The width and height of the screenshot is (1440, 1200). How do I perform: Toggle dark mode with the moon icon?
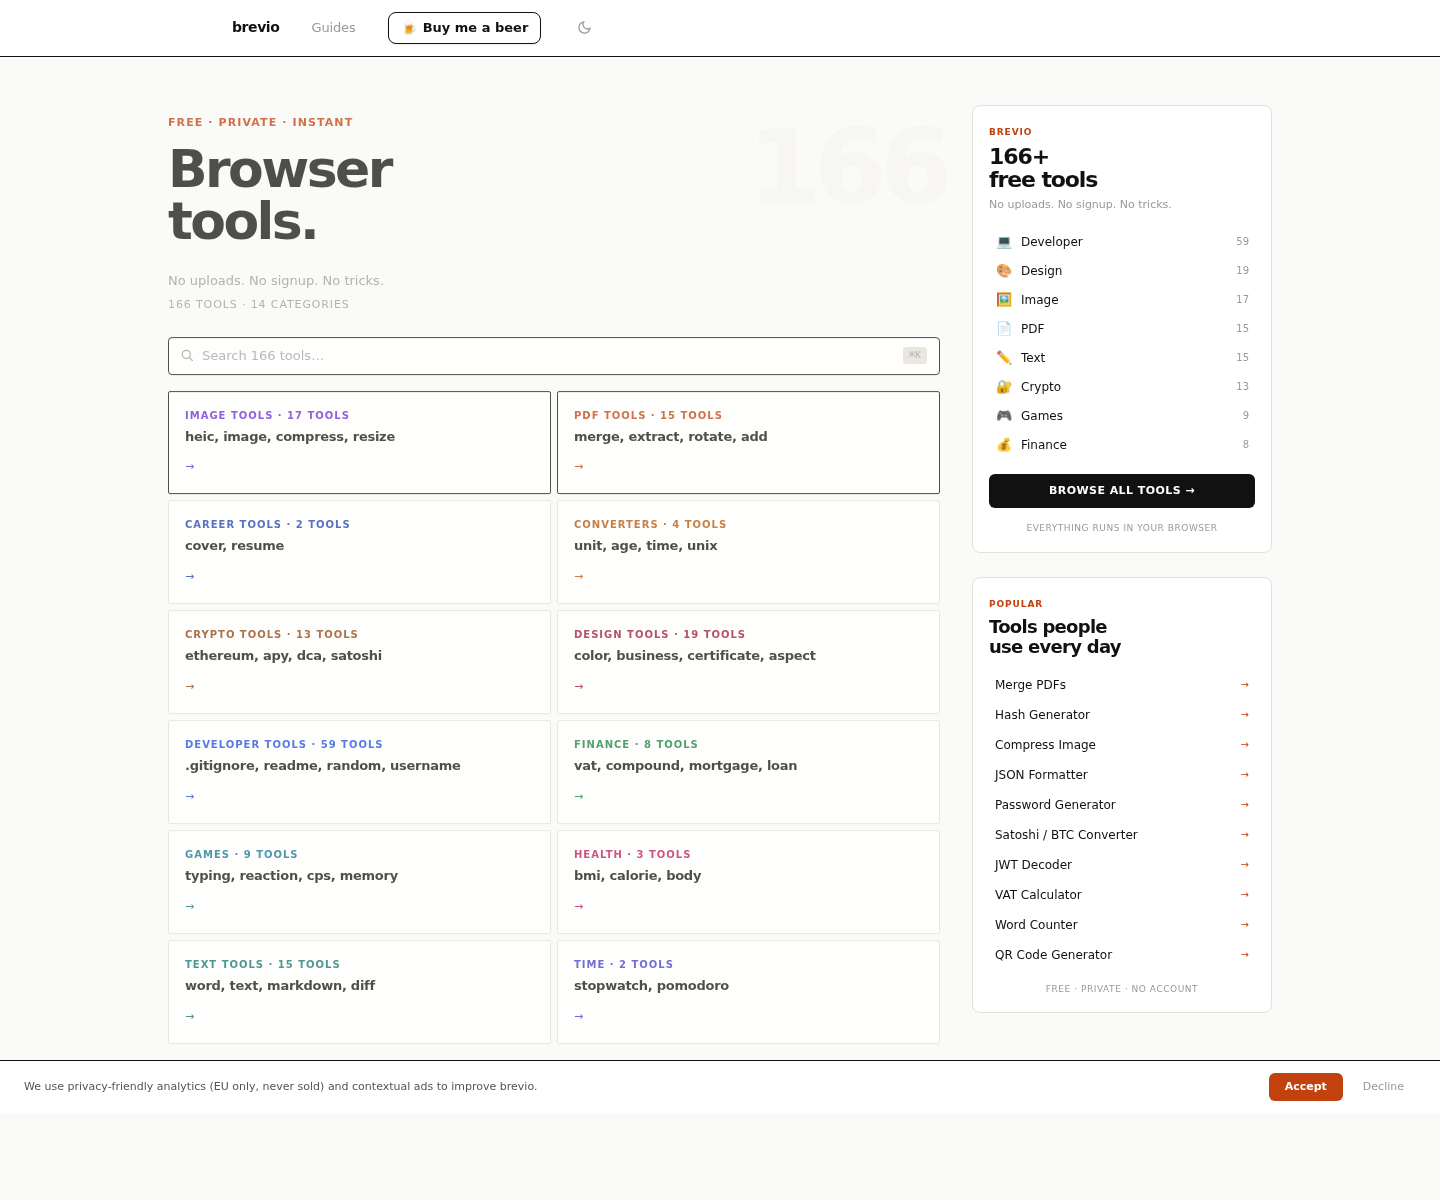pyautogui.click(x=585, y=28)
